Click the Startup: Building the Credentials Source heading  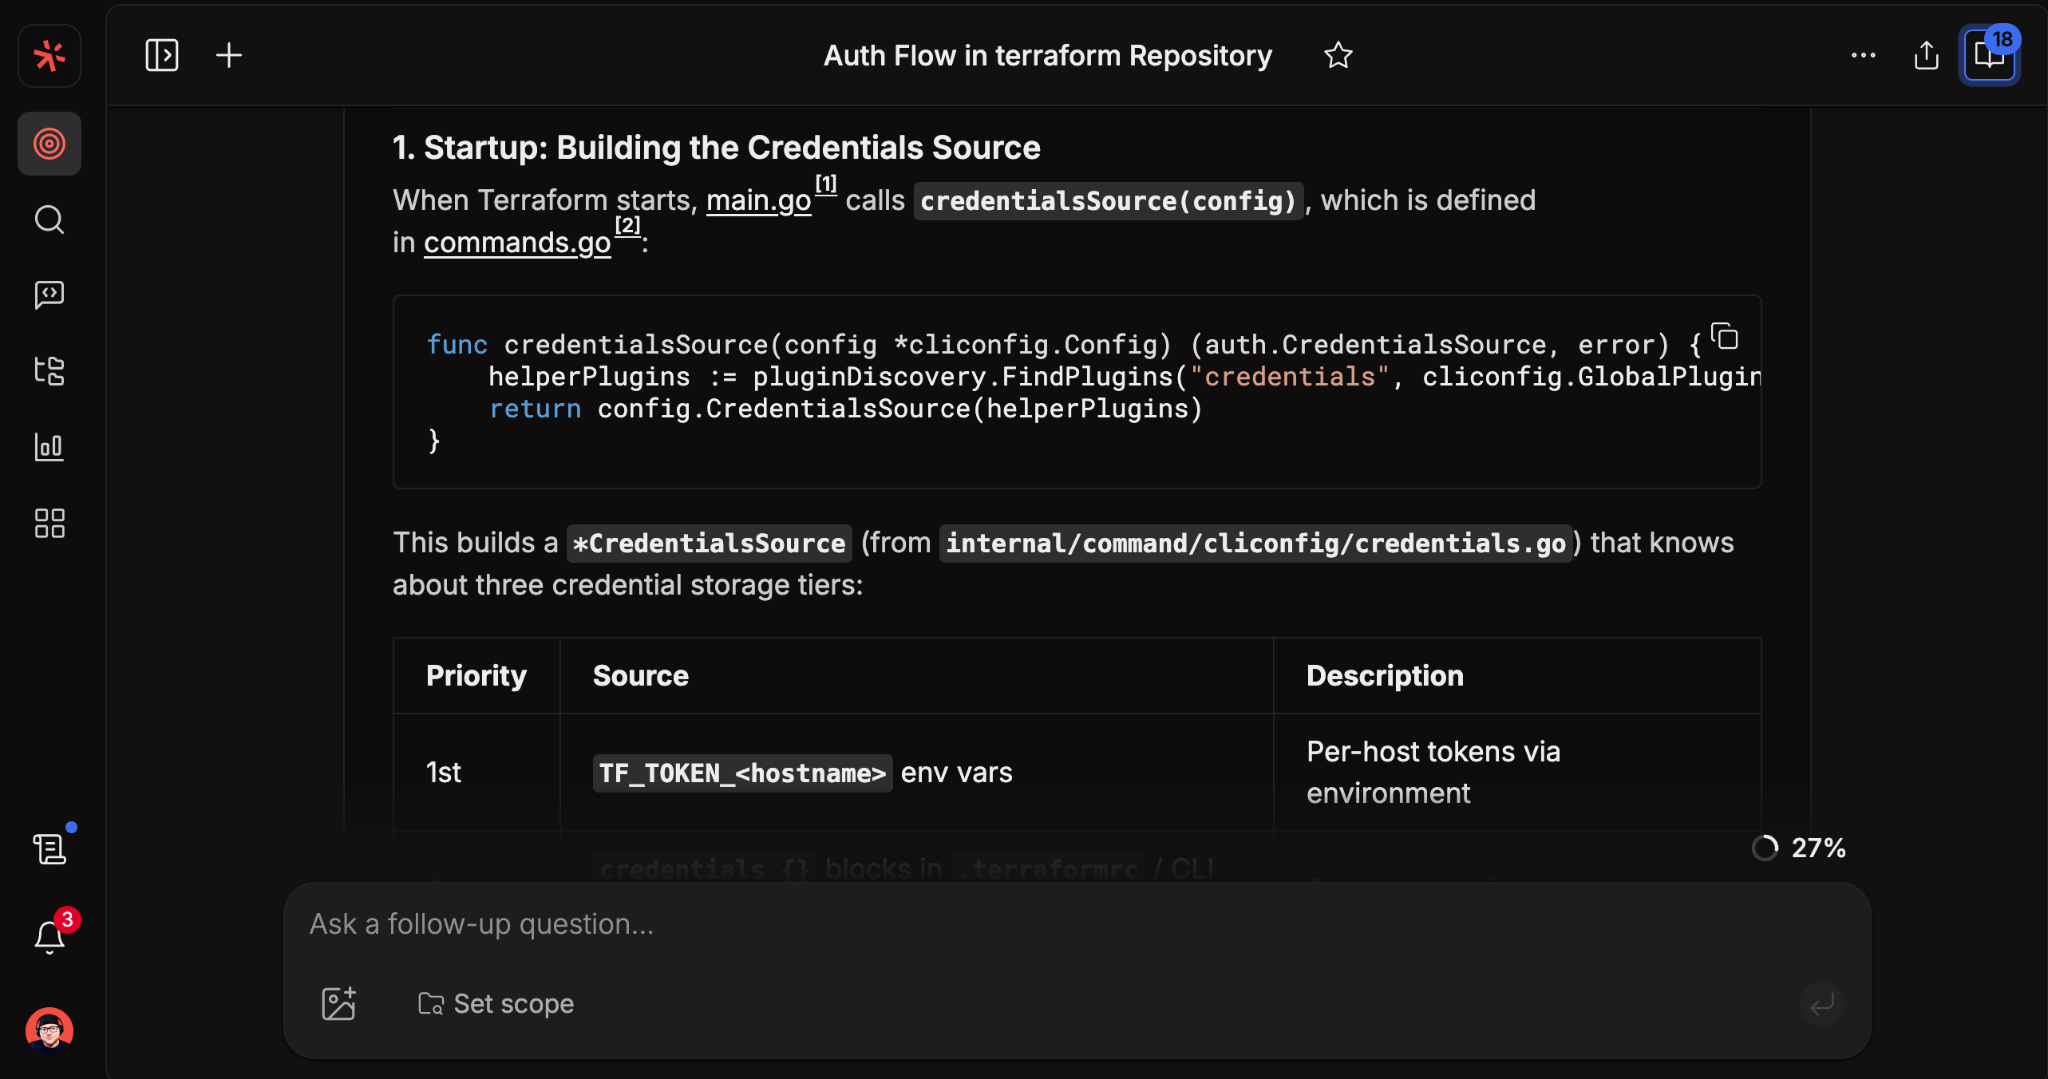pos(716,148)
